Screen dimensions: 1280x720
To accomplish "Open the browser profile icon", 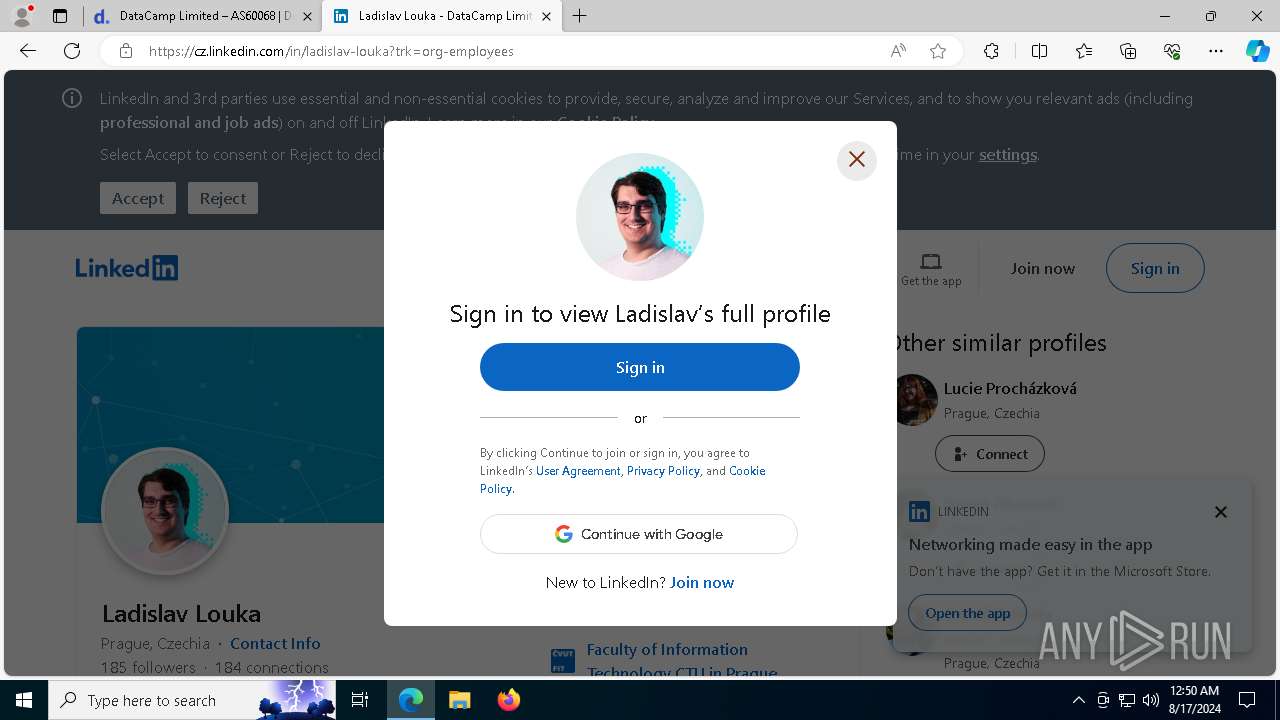I will (x=22, y=16).
